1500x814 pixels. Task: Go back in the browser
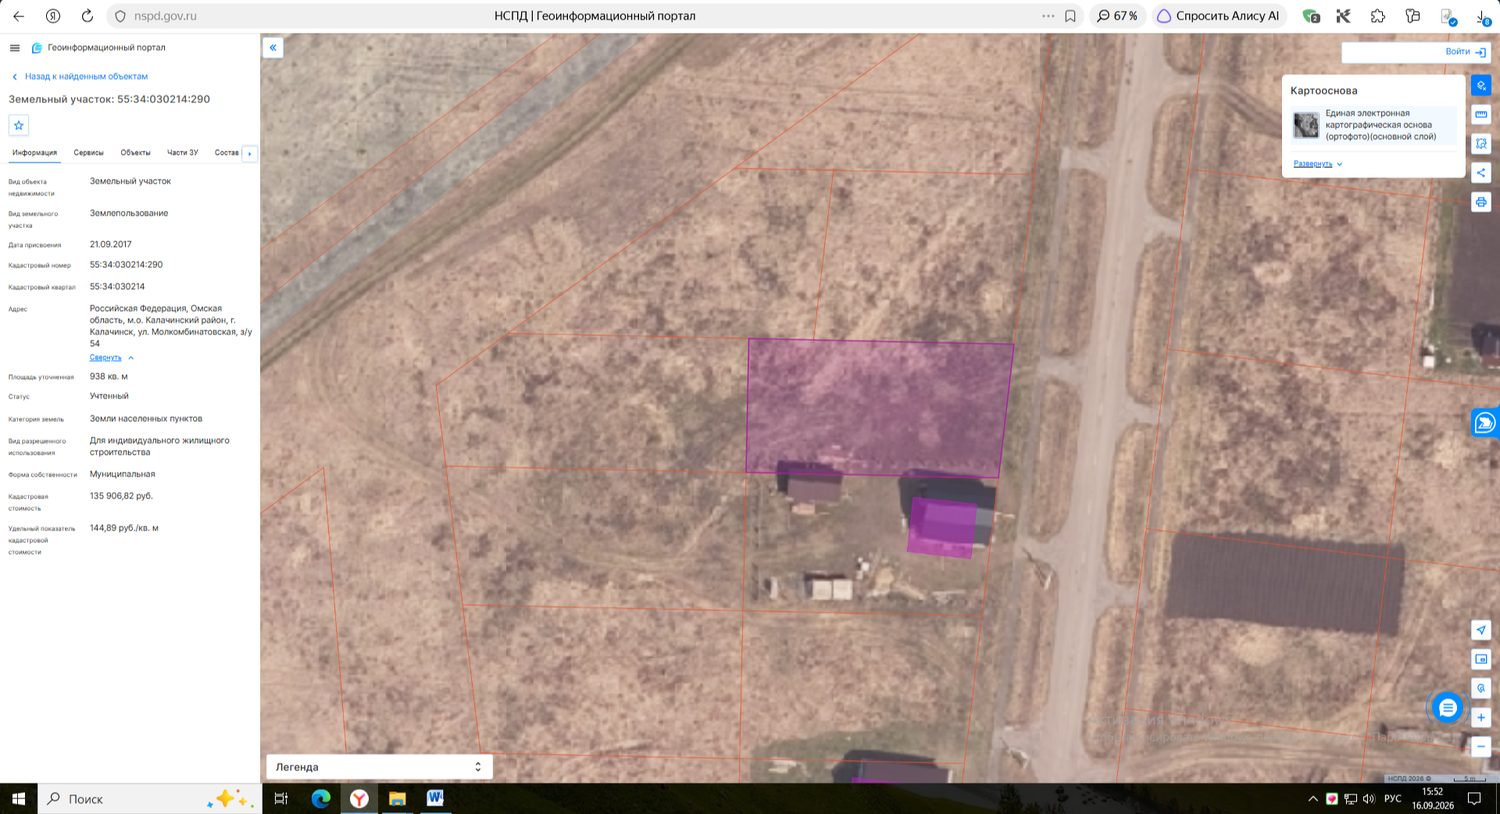tap(18, 16)
